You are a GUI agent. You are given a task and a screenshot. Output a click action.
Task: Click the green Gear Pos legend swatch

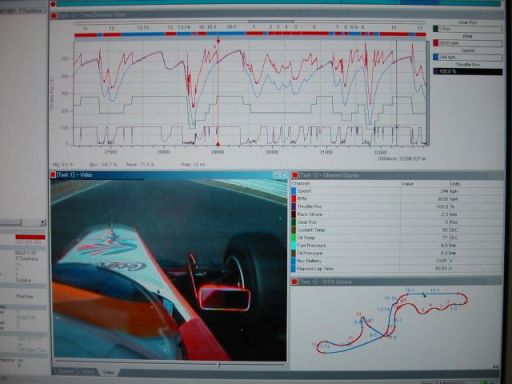(x=435, y=29)
